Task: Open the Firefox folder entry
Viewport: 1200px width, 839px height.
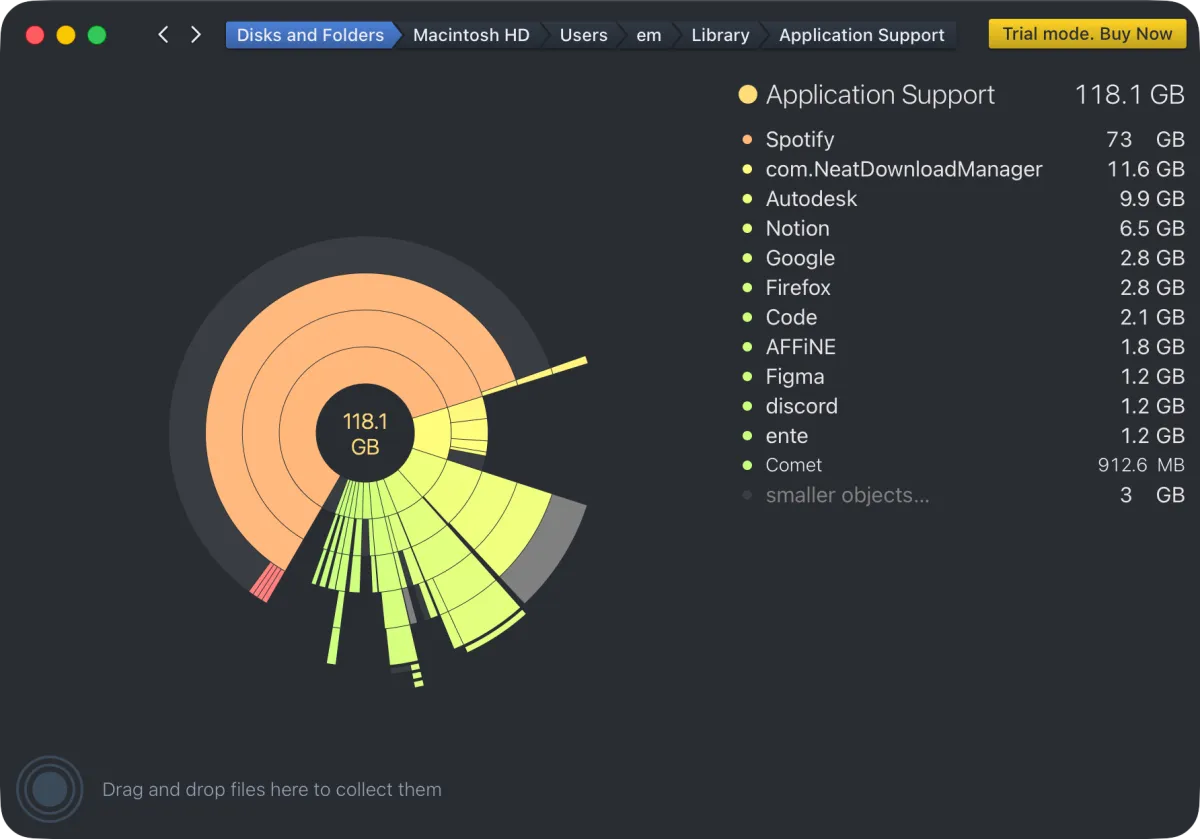Action: coord(798,288)
